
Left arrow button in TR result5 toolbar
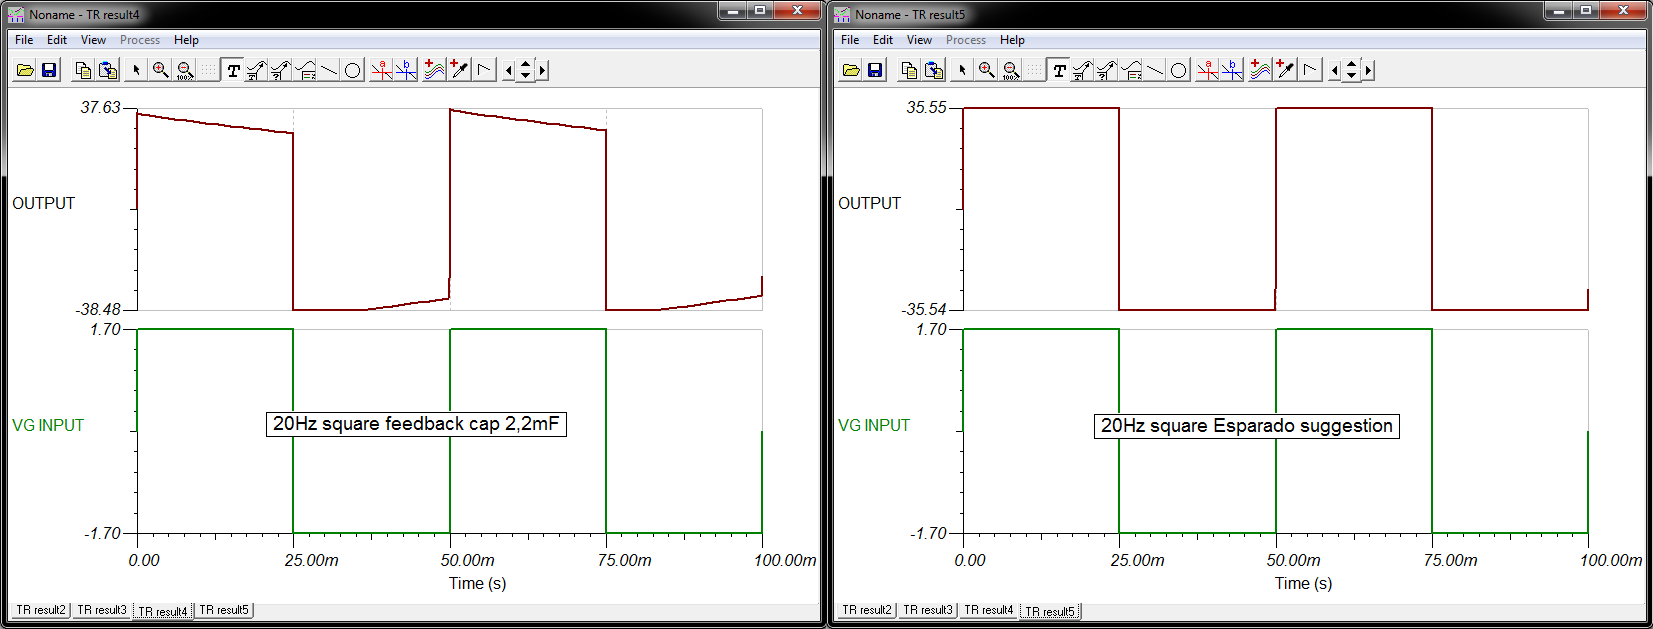tap(1335, 70)
